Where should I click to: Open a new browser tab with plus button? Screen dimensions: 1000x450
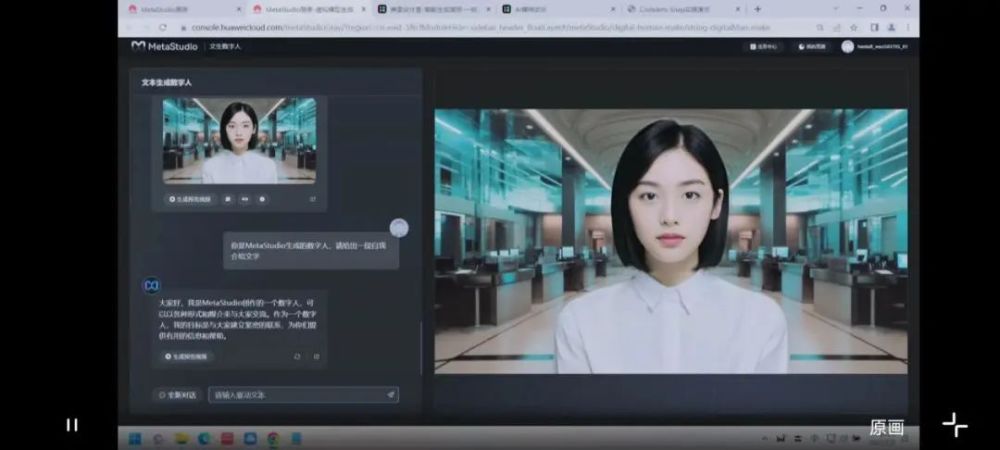pos(758,9)
